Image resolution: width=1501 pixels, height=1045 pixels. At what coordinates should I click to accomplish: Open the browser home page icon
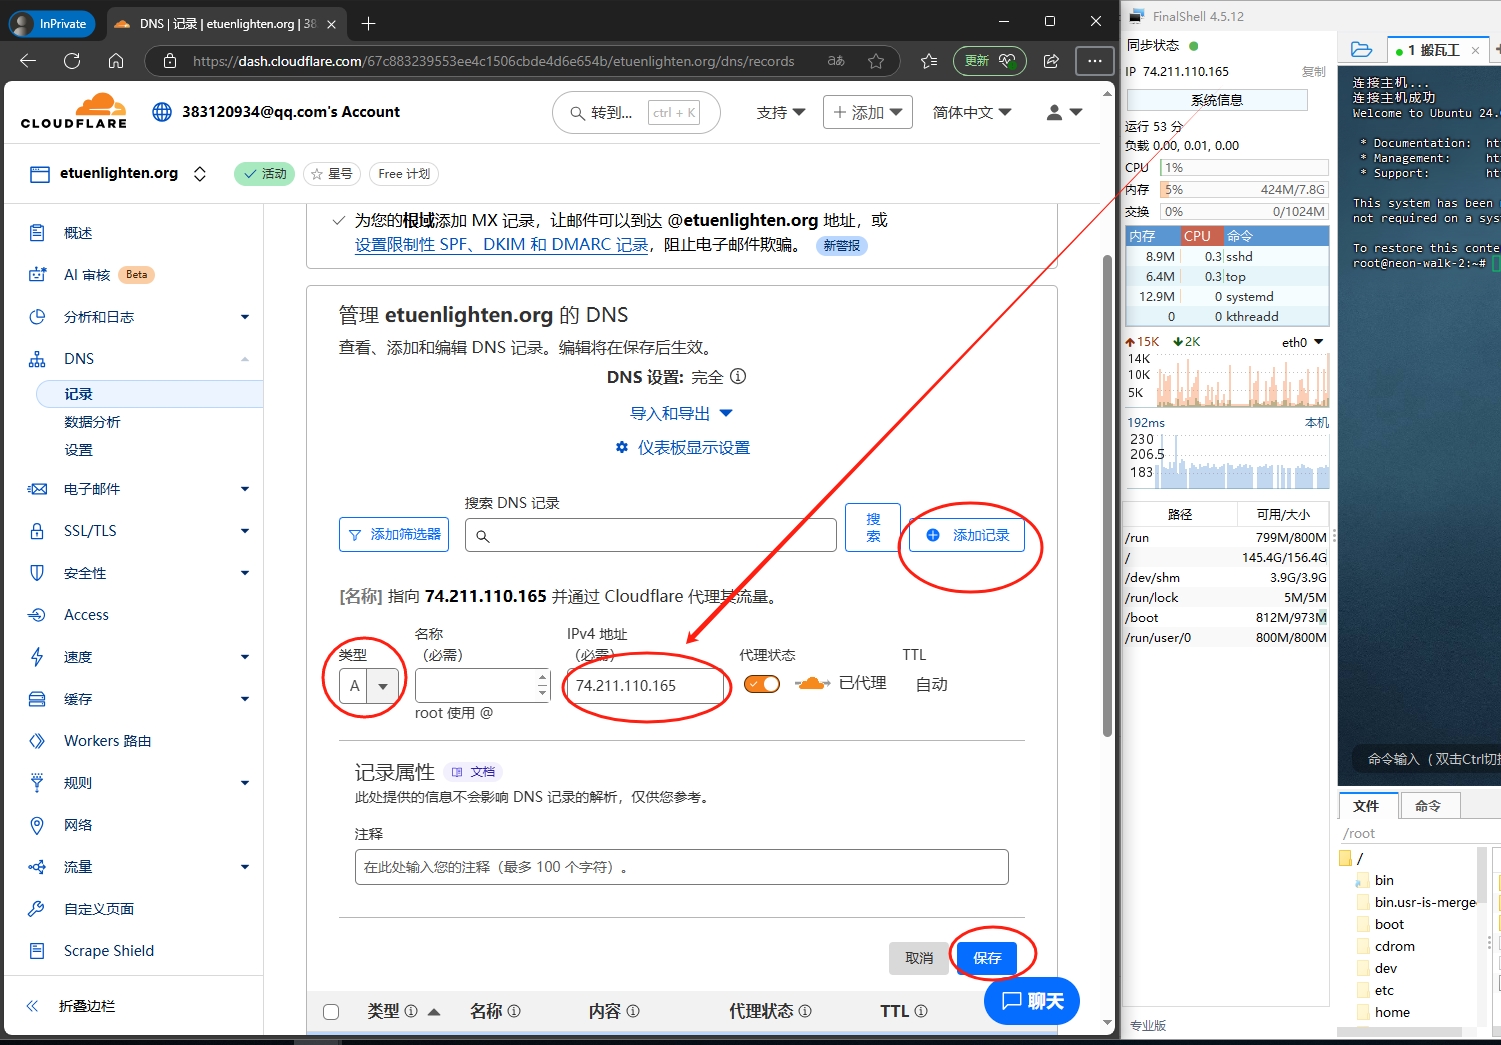(116, 61)
